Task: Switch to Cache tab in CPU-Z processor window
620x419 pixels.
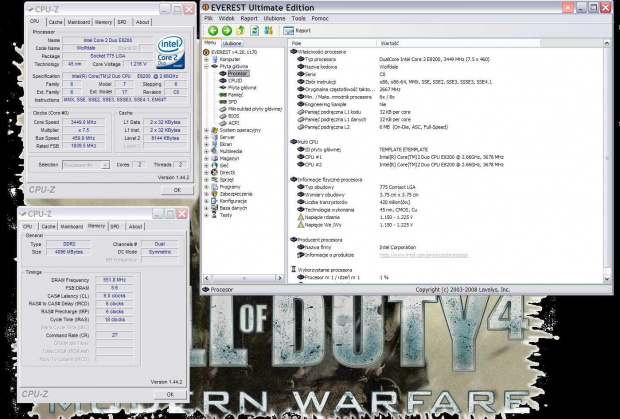Action: pyautogui.click(x=55, y=22)
